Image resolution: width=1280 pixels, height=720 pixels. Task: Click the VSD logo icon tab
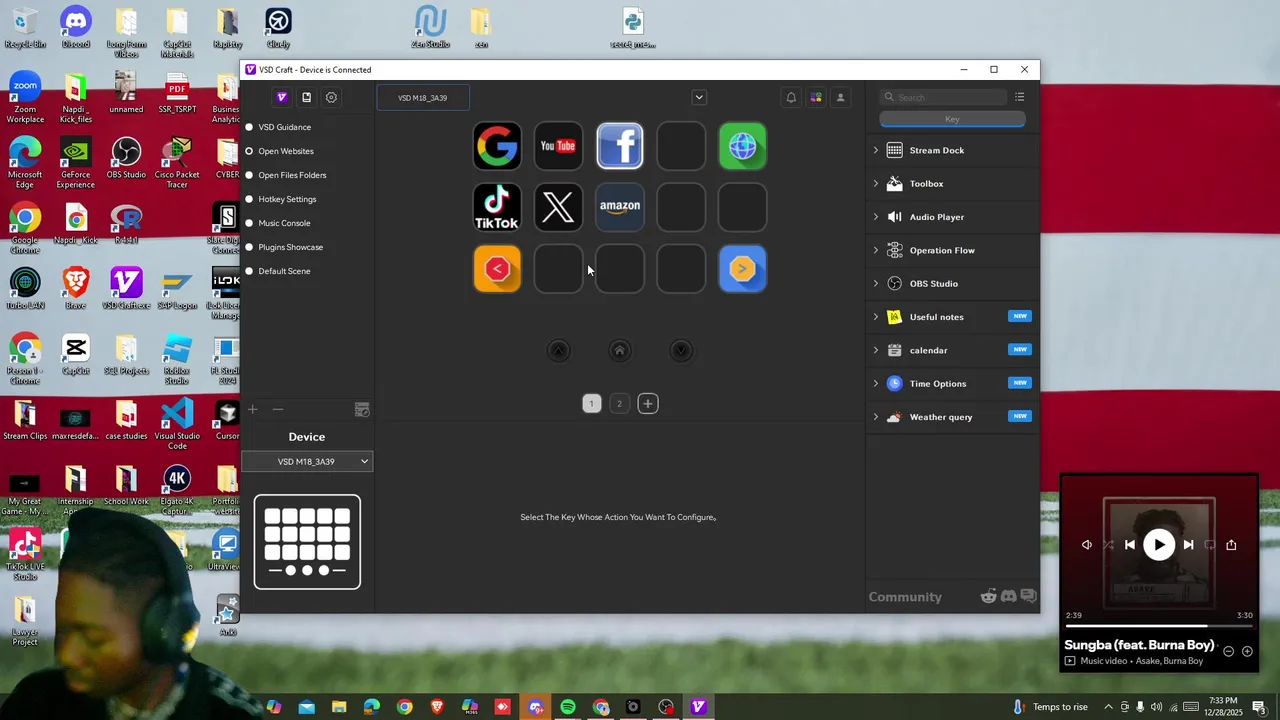coord(282,97)
